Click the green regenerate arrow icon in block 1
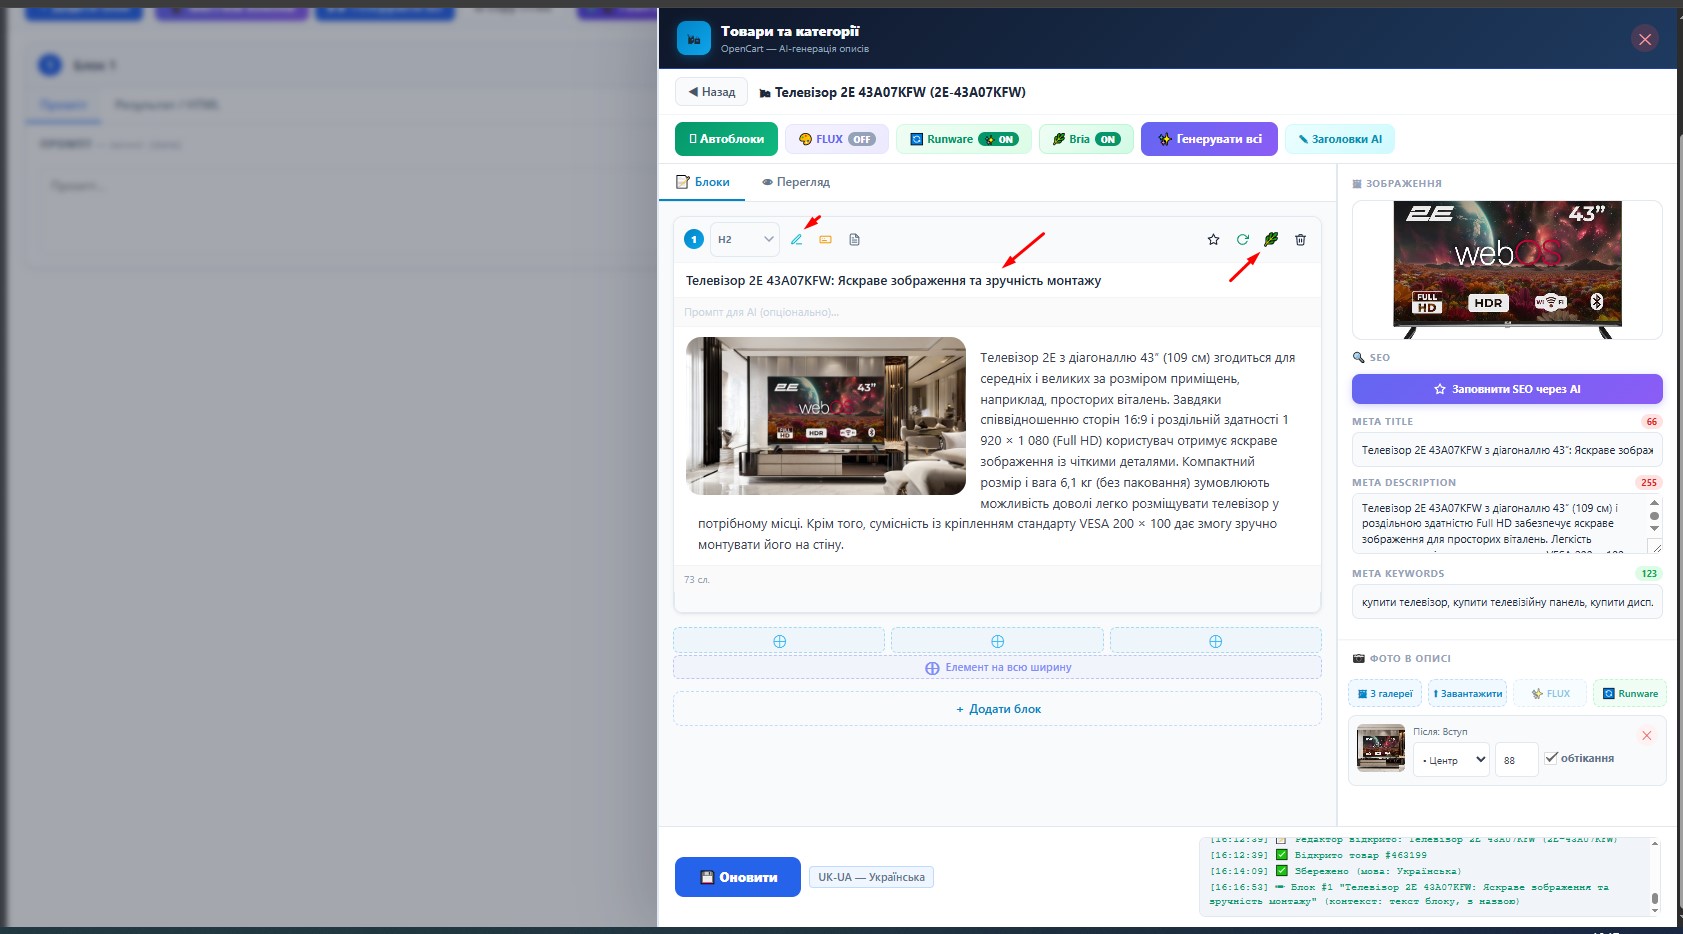1683x934 pixels. pyautogui.click(x=1242, y=240)
